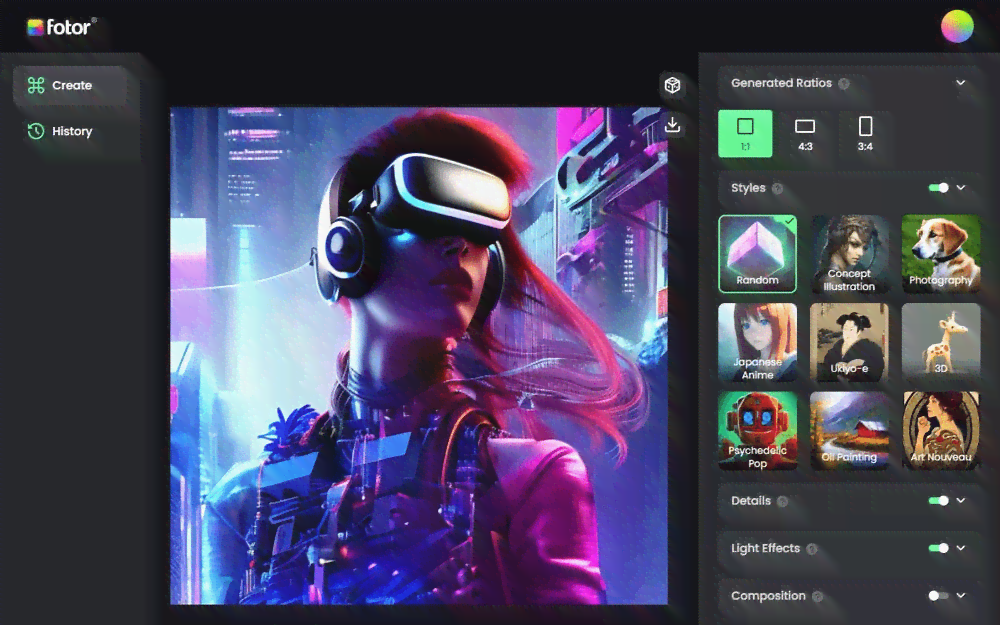Select the 4:3 landscape ratio

[x=805, y=133]
